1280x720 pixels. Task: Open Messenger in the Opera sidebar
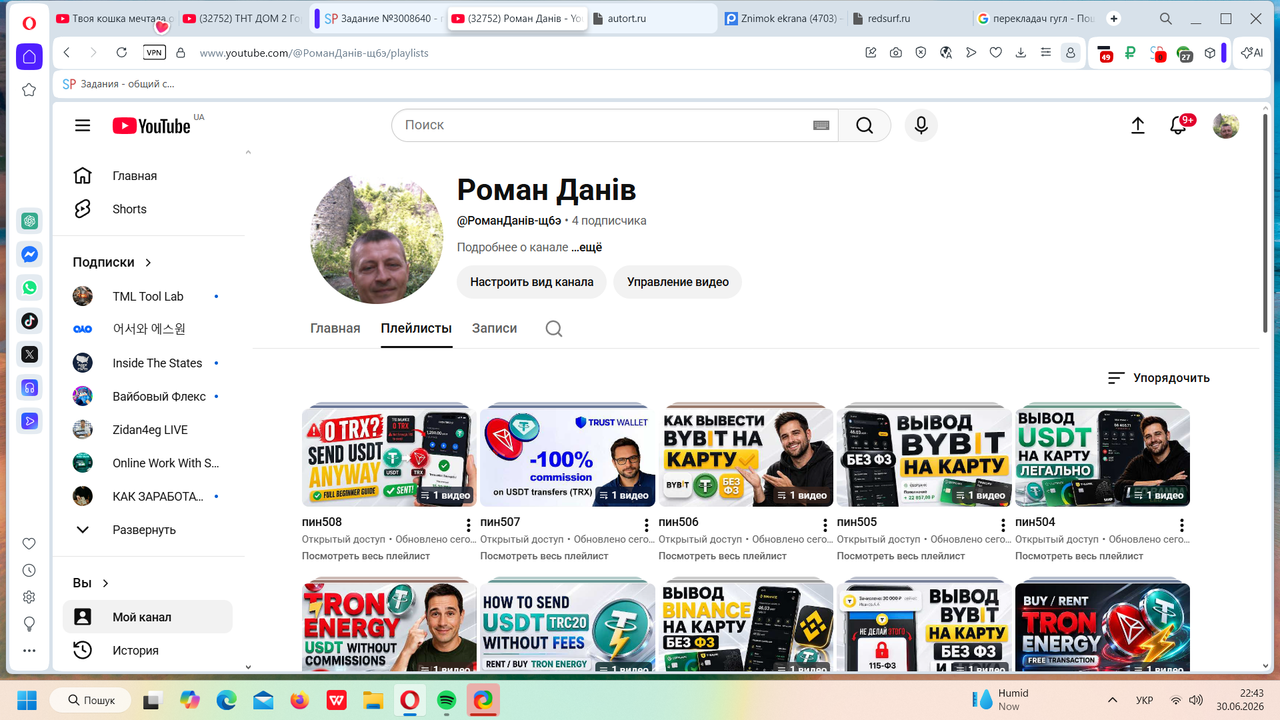[29, 254]
